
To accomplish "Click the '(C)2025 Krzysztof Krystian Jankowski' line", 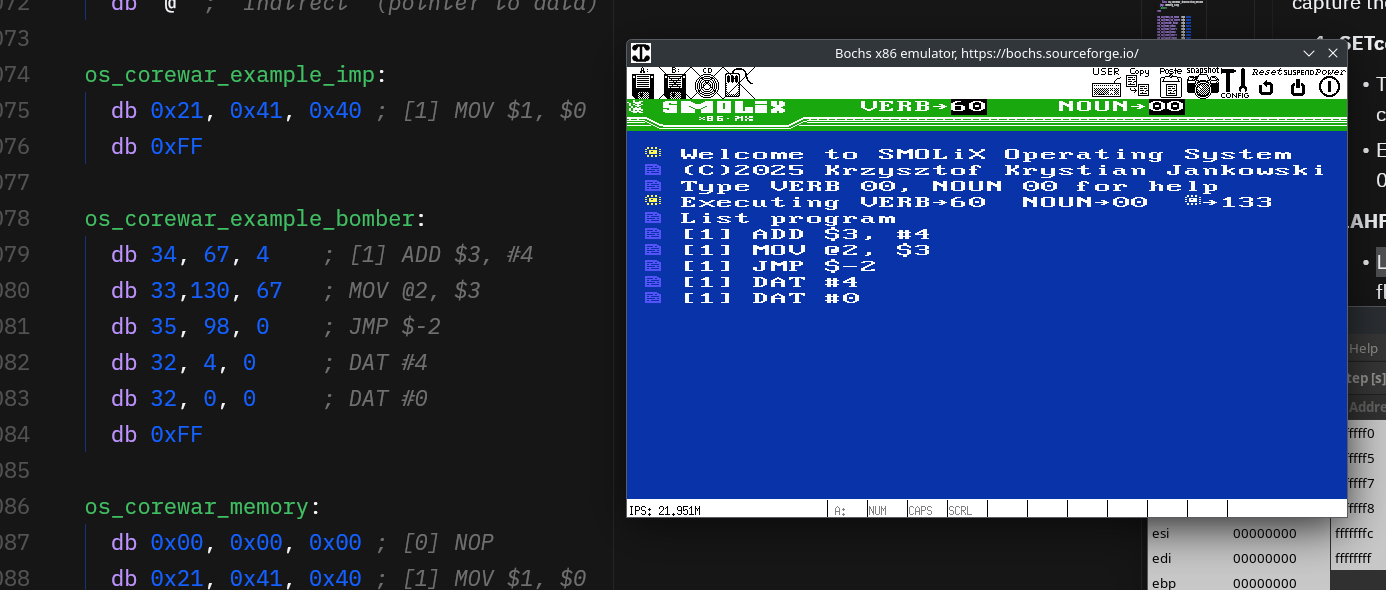I will click(x=1003, y=170).
